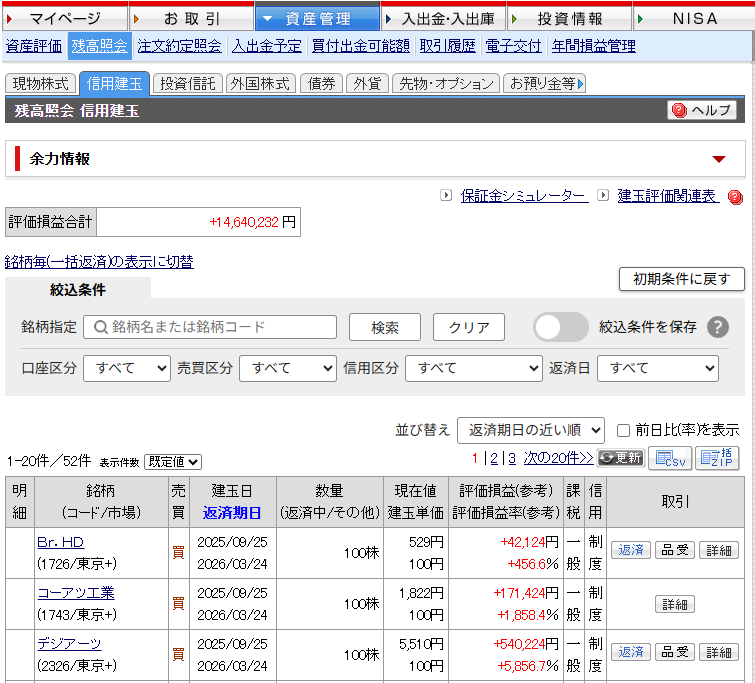Screen dimensions: 755x683
Task: Open the ヘルプ help button
Action: point(702,110)
